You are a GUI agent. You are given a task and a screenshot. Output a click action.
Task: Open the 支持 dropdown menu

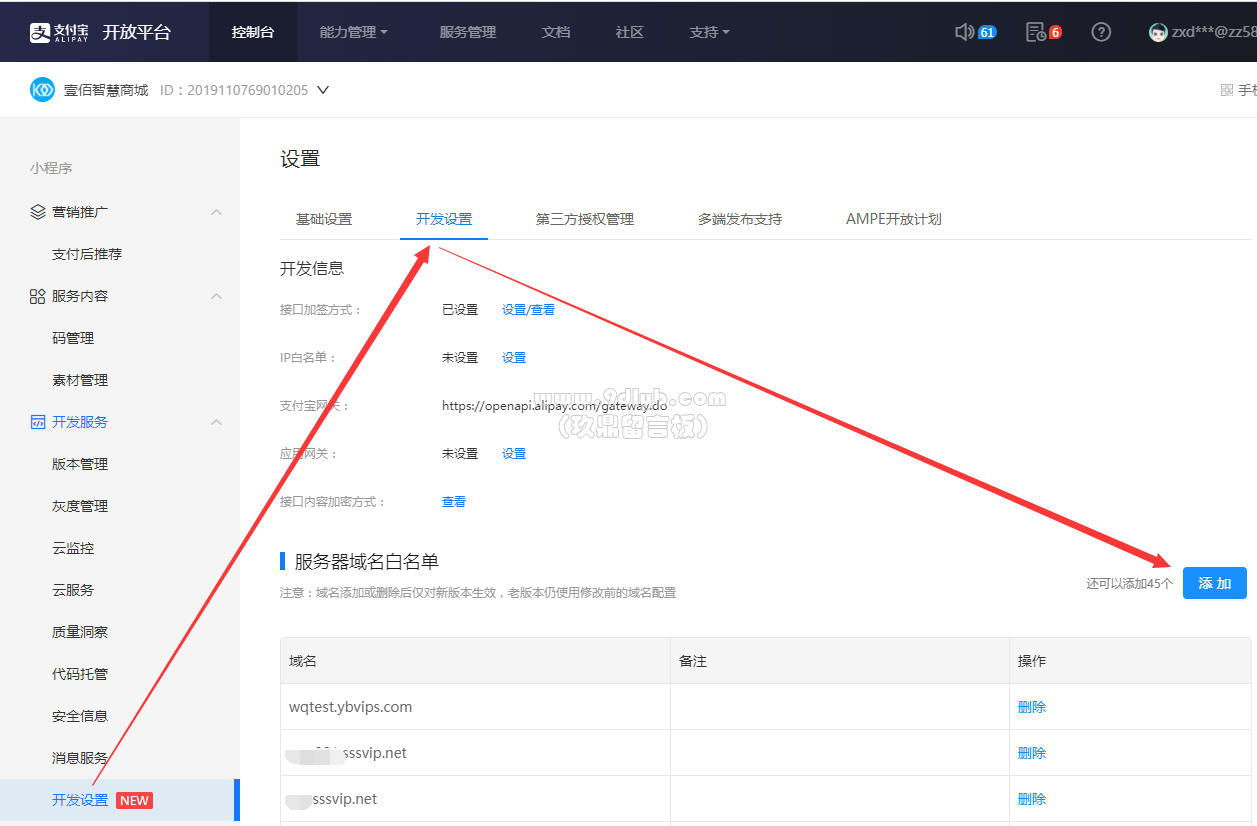click(x=709, y=32)
